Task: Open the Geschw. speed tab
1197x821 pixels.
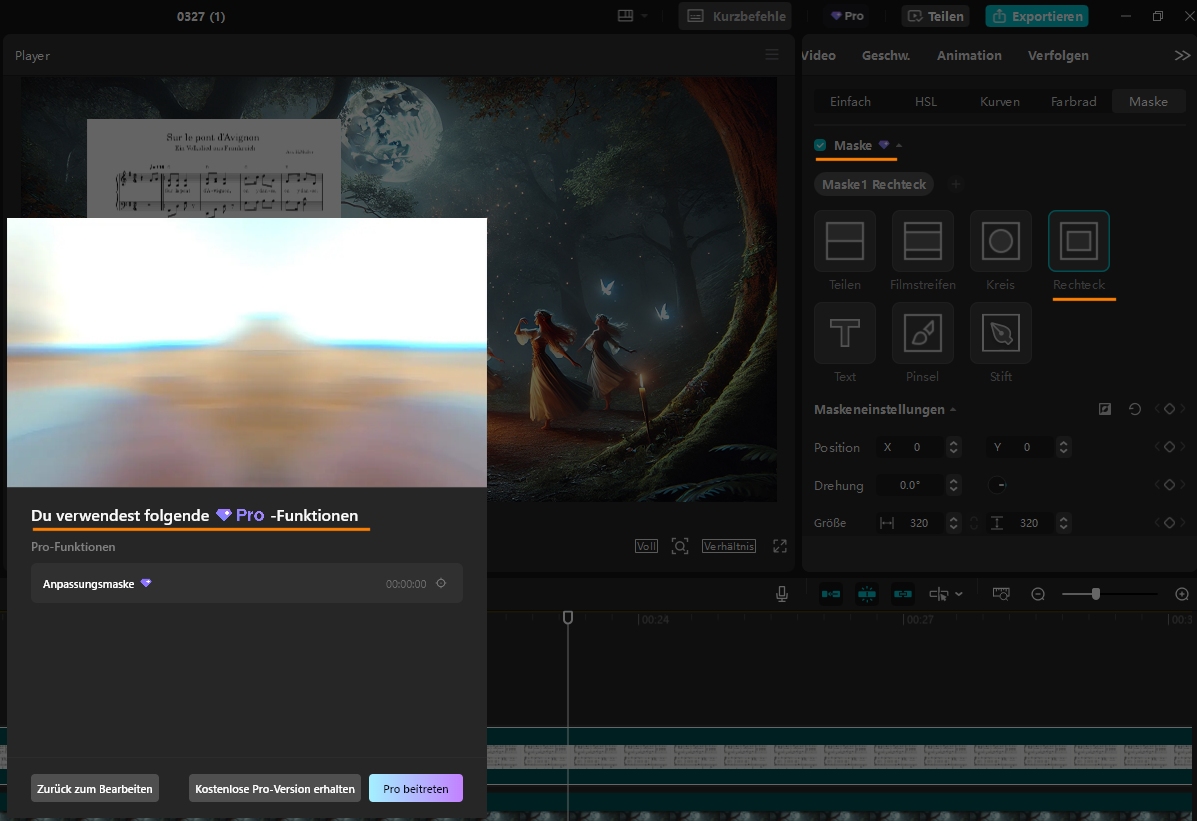Action: tap(886, 55)
